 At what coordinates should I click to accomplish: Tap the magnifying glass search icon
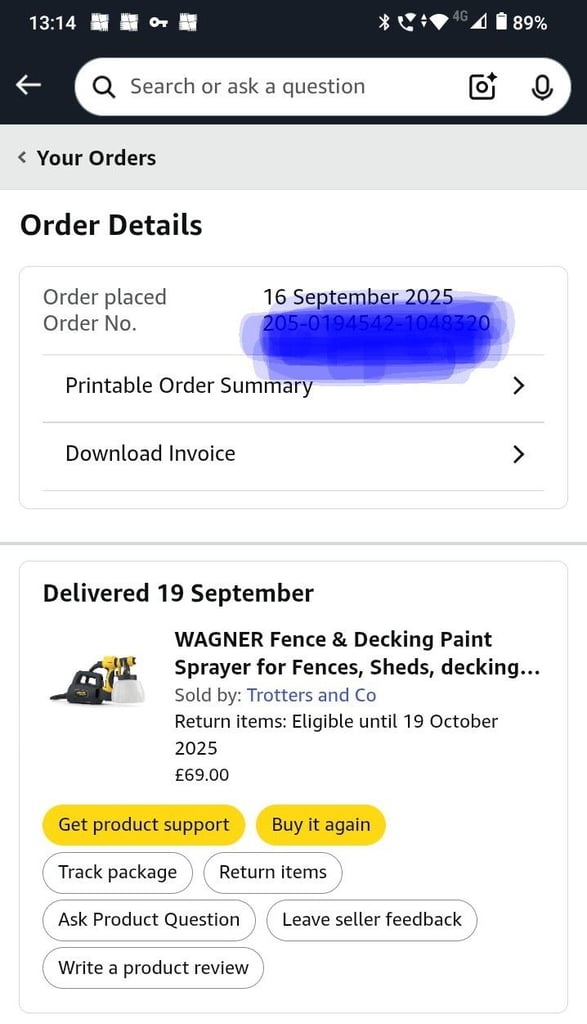(x=103, y=87)
